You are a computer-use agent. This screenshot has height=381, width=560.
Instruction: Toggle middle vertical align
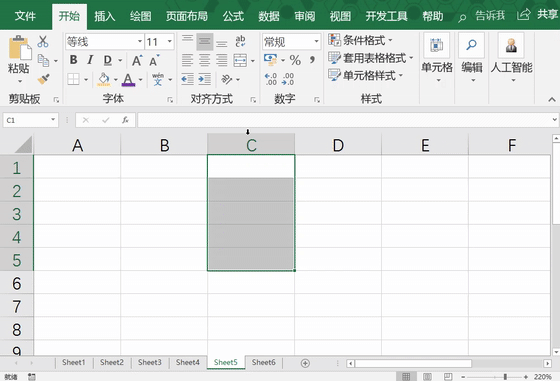[205, 42]
